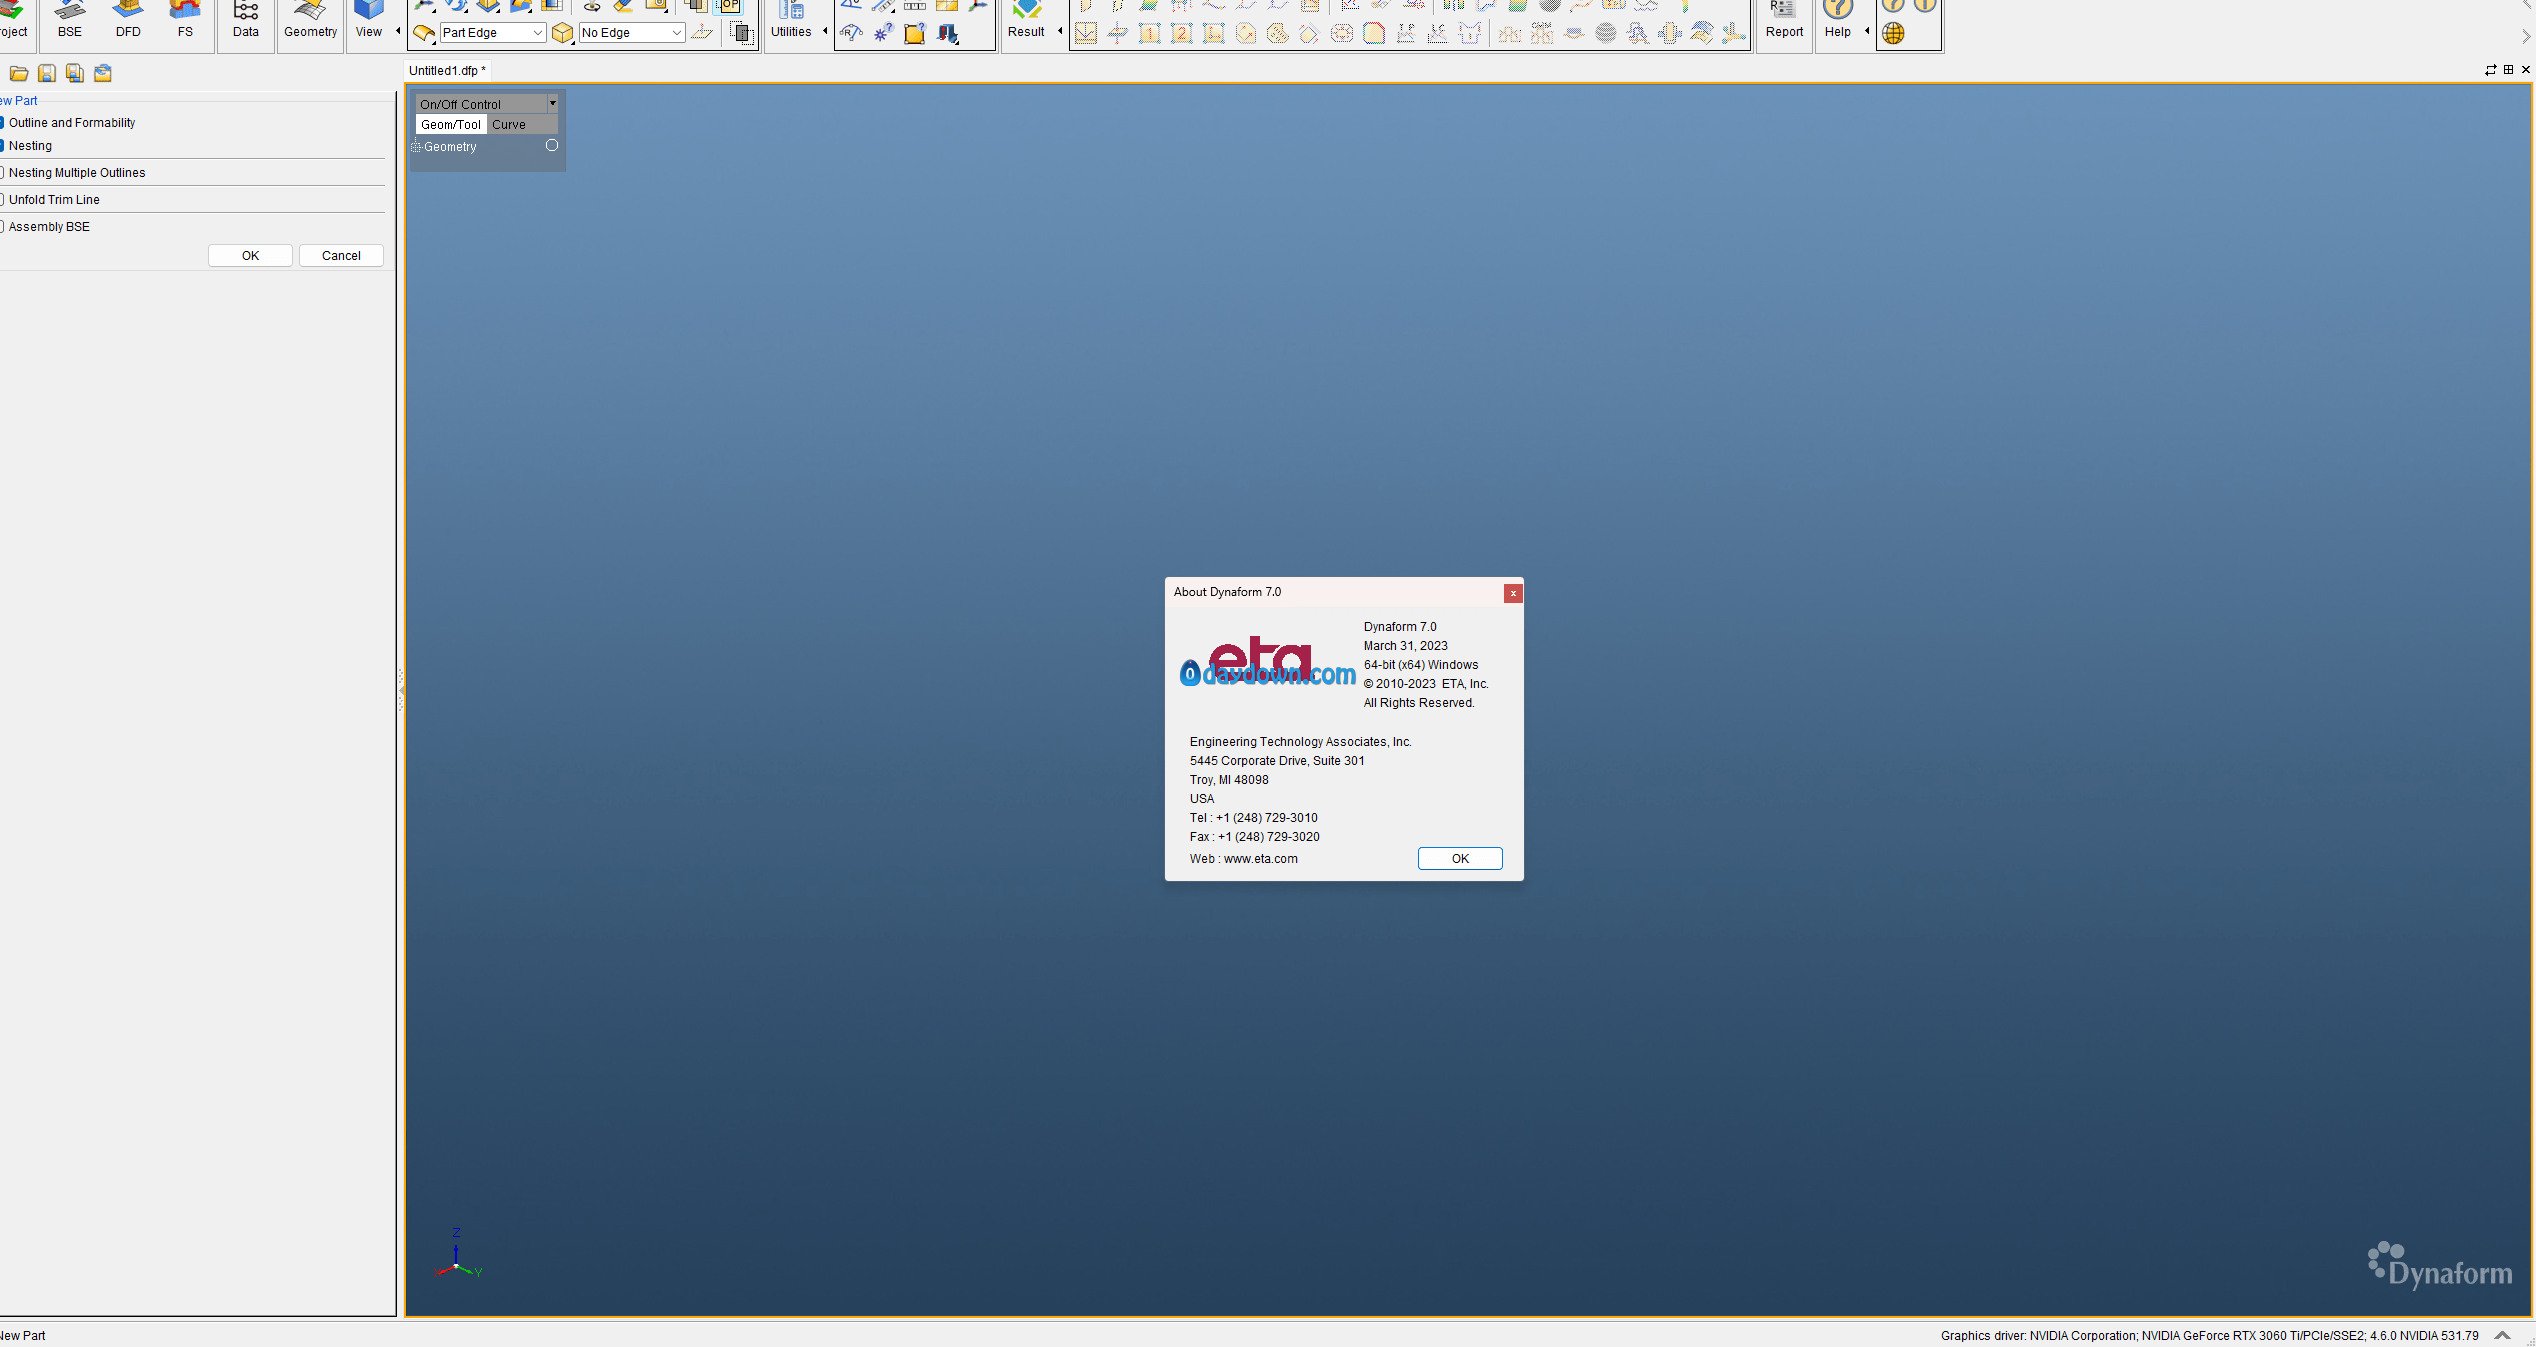The width and height of the screenshot is (2536, 1347).
Task: Click Cancel in the New Part panel
Action: (341, 256)
